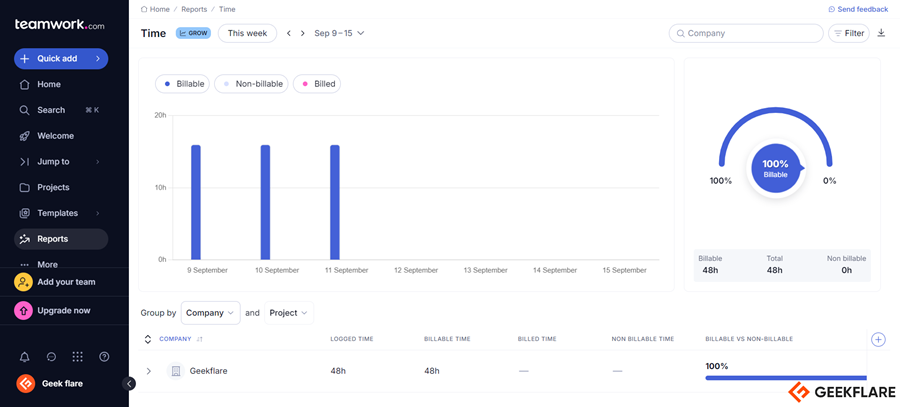Image resolution: width=900 pixels, height=407 pixels.
Task: Click the BILLABLE TIME column header
Action: click(447, 339)
